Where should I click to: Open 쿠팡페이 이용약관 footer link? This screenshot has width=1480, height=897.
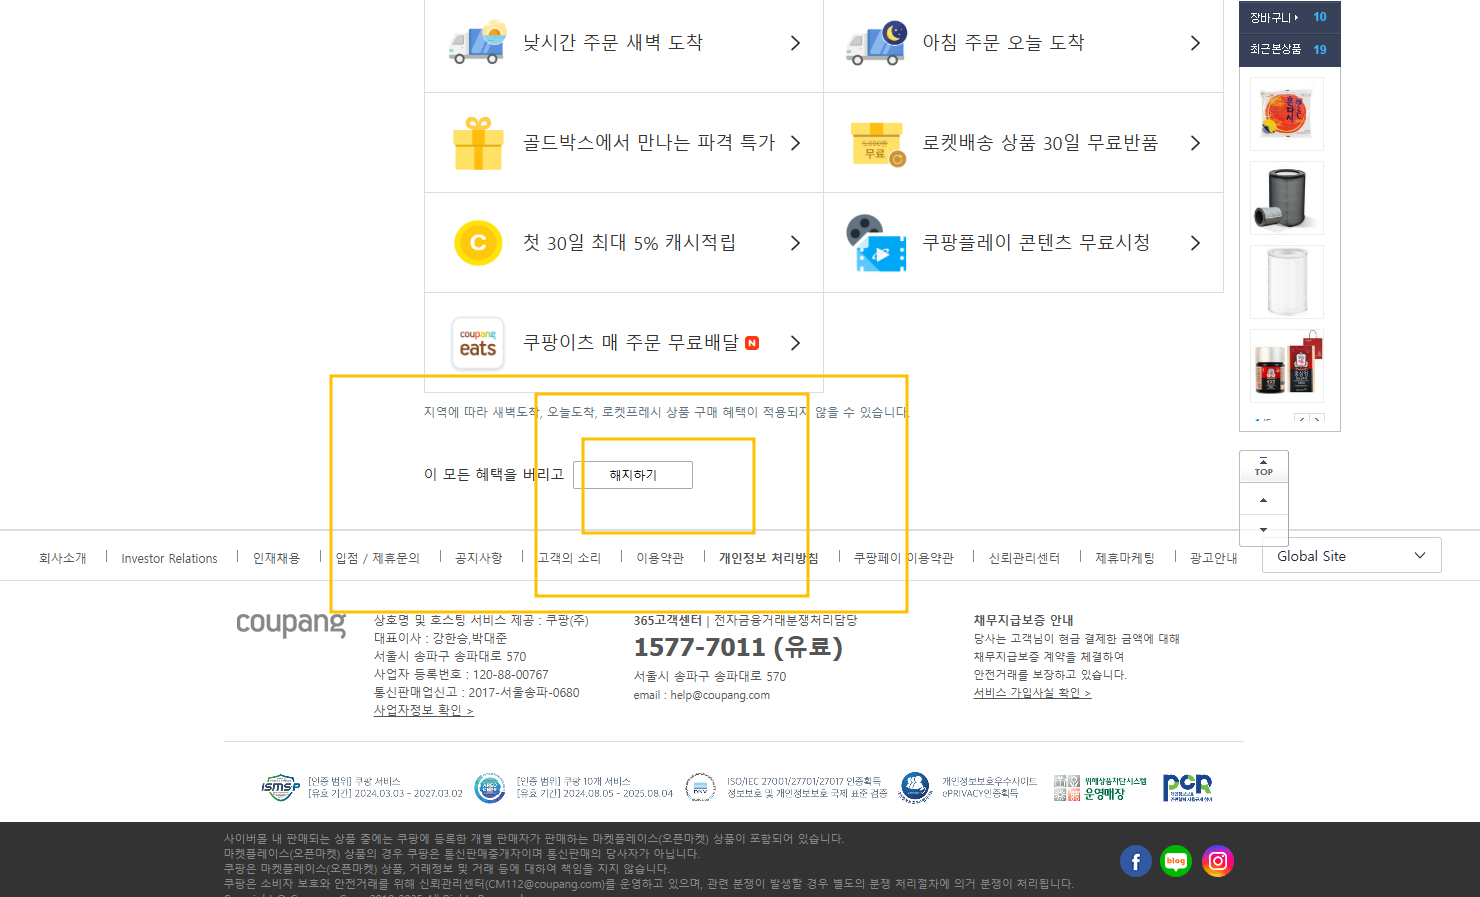pos(904,558)
